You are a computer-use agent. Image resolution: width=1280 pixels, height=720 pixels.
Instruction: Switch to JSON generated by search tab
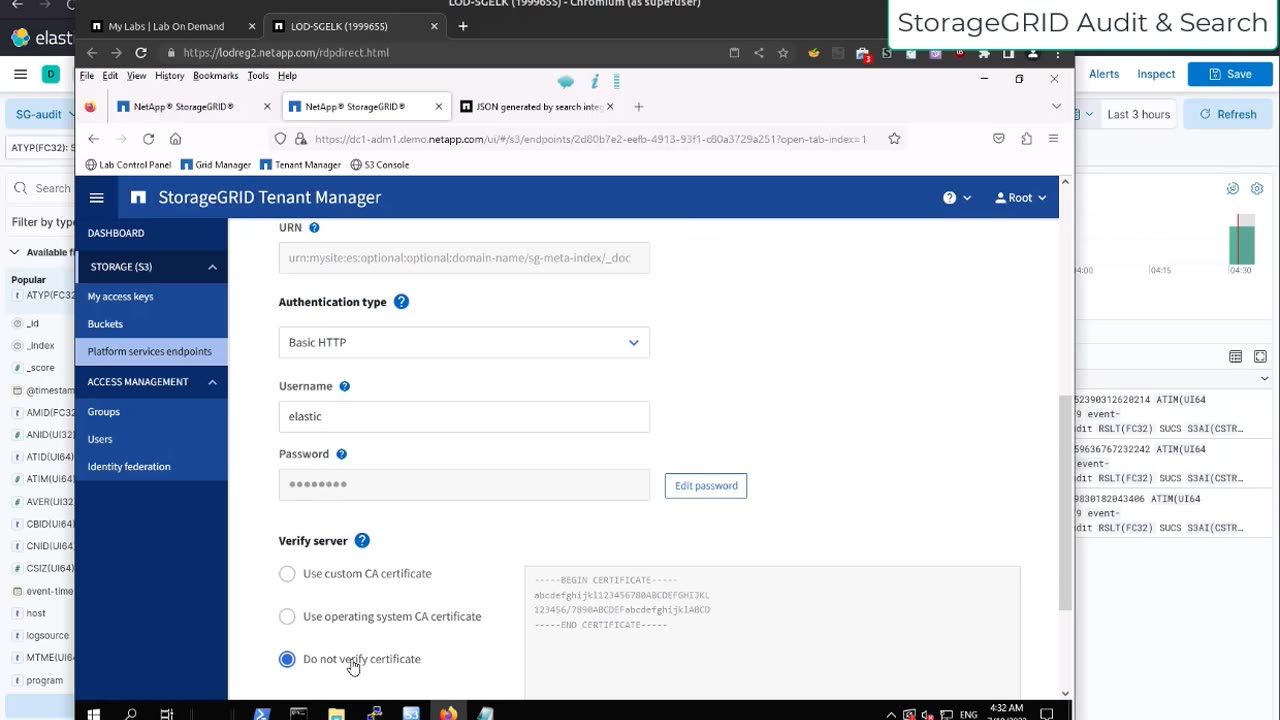tap(537, 107)
